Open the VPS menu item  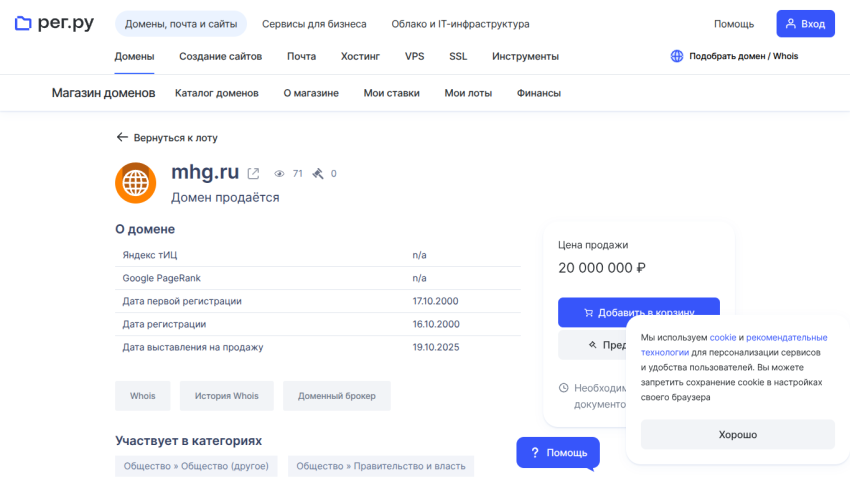[415, 56]
